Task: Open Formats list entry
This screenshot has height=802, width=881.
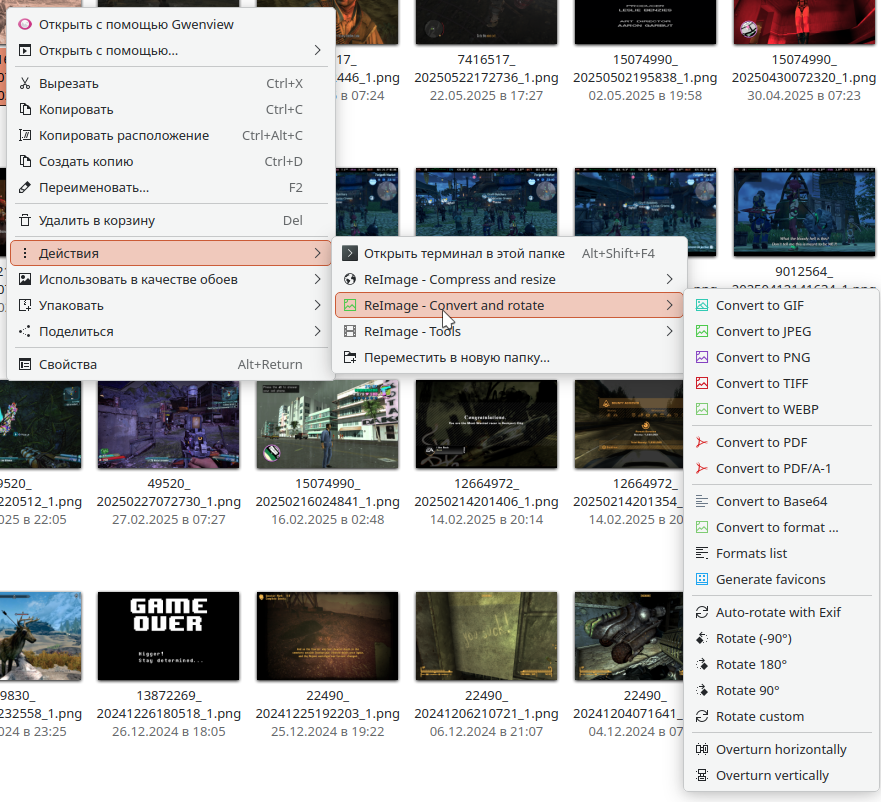Action: click(x=782, y=554)
